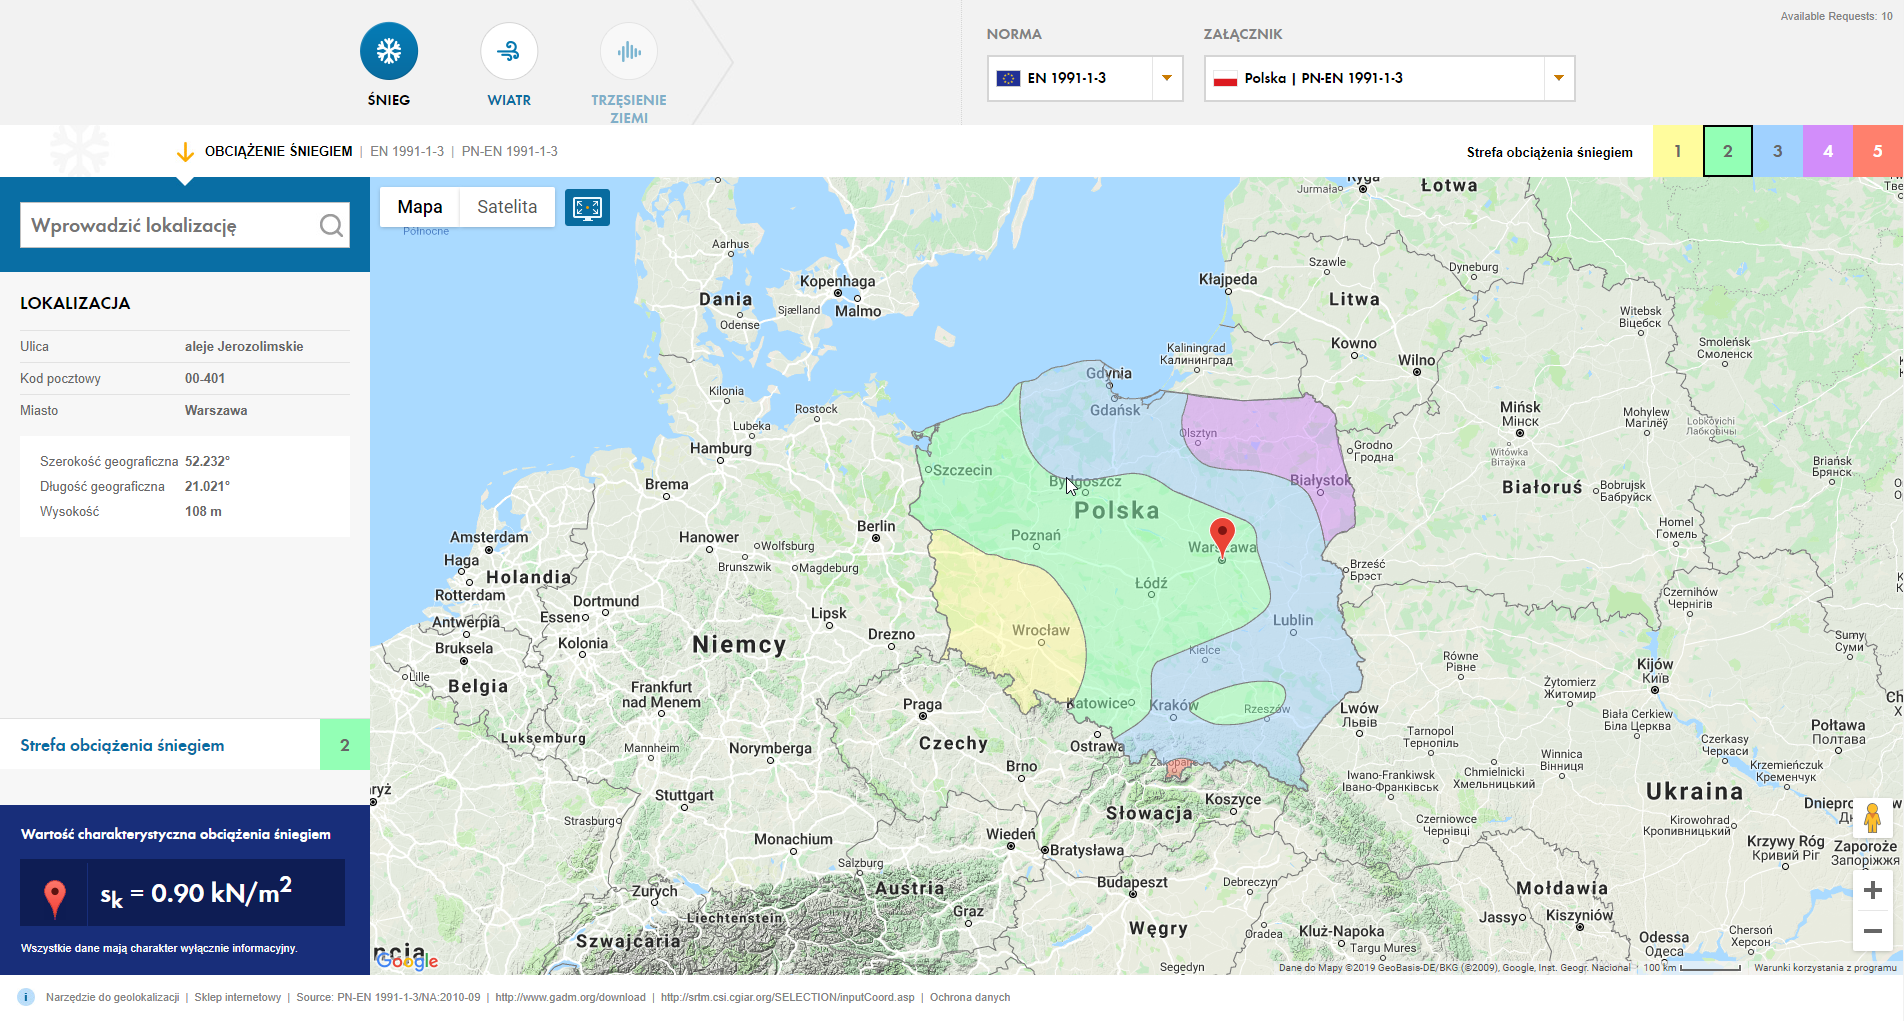This screenshot has height=1021, width=1904.
Task: Click the Wprowadzić lokalizację input field
Action: pyautogui.click(x=170, y=226)
